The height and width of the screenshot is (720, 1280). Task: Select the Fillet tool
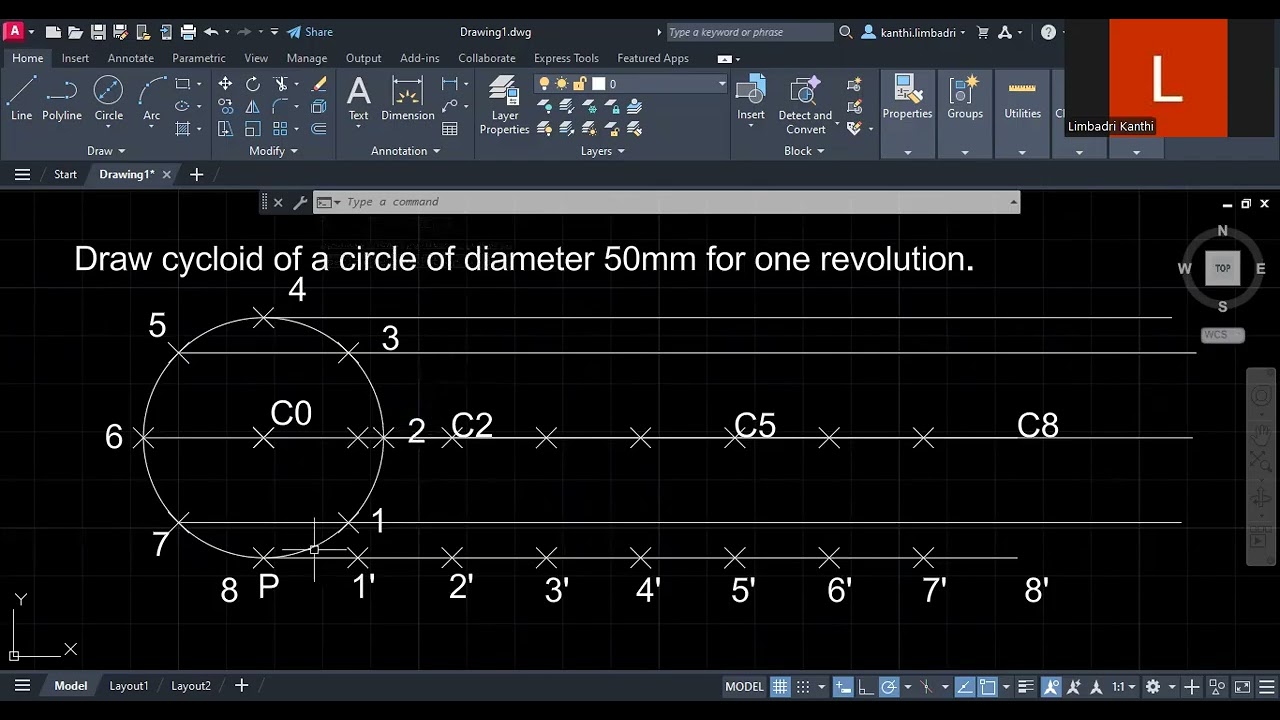[280, 106]
